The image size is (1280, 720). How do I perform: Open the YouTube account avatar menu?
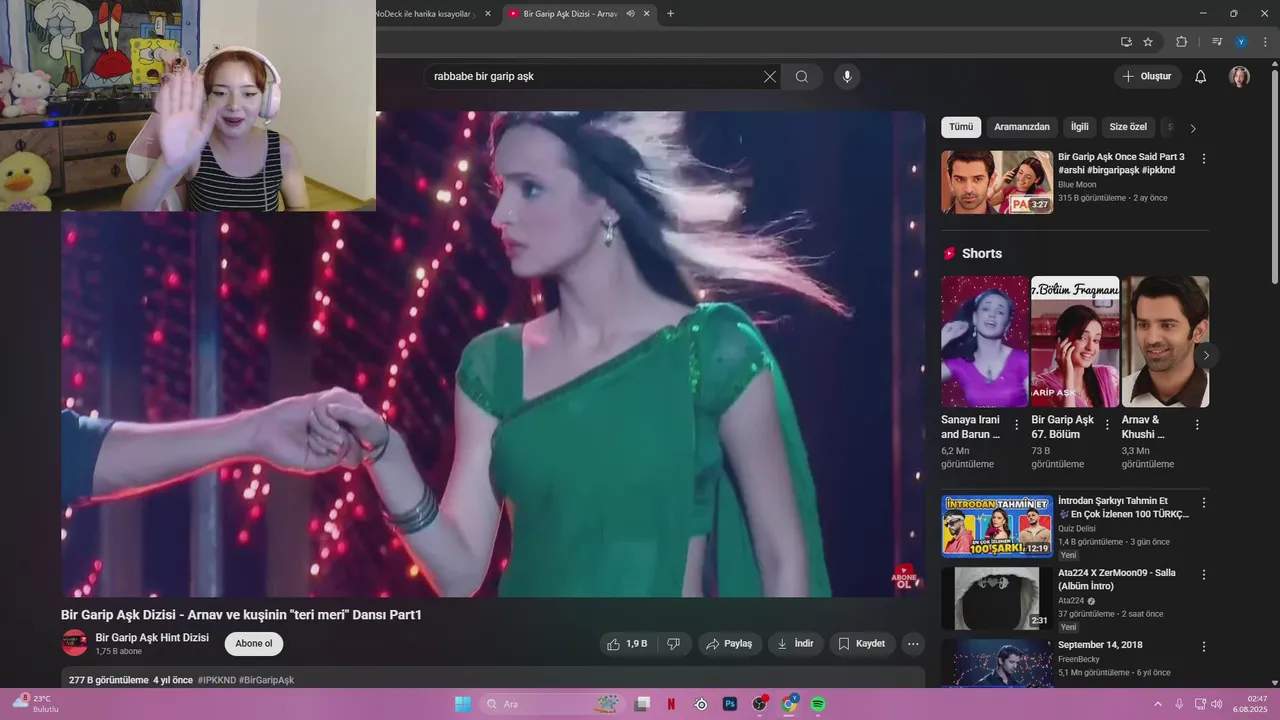1239,77
